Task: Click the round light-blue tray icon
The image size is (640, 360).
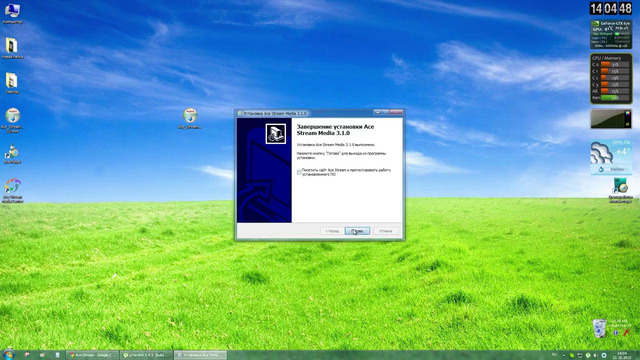Action: 604,356
